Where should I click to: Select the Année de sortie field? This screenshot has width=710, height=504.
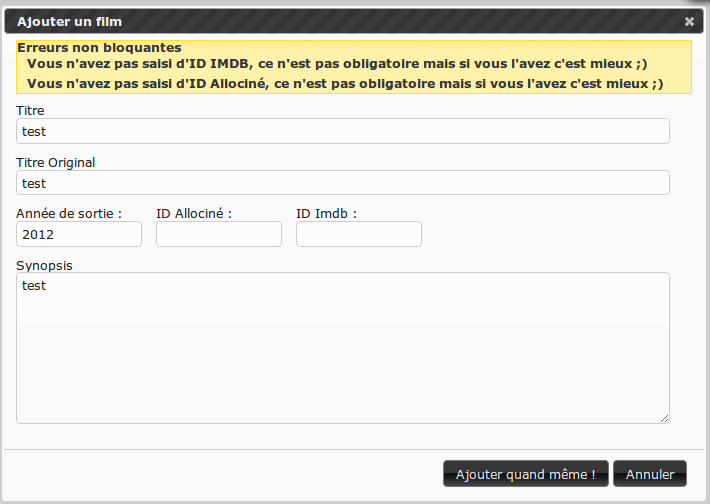pos(79,234)
